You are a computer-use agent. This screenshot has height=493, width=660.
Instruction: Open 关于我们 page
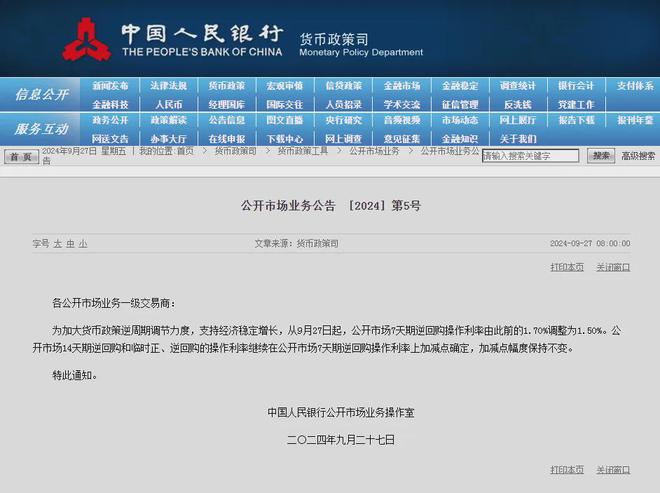coord(518,139)
